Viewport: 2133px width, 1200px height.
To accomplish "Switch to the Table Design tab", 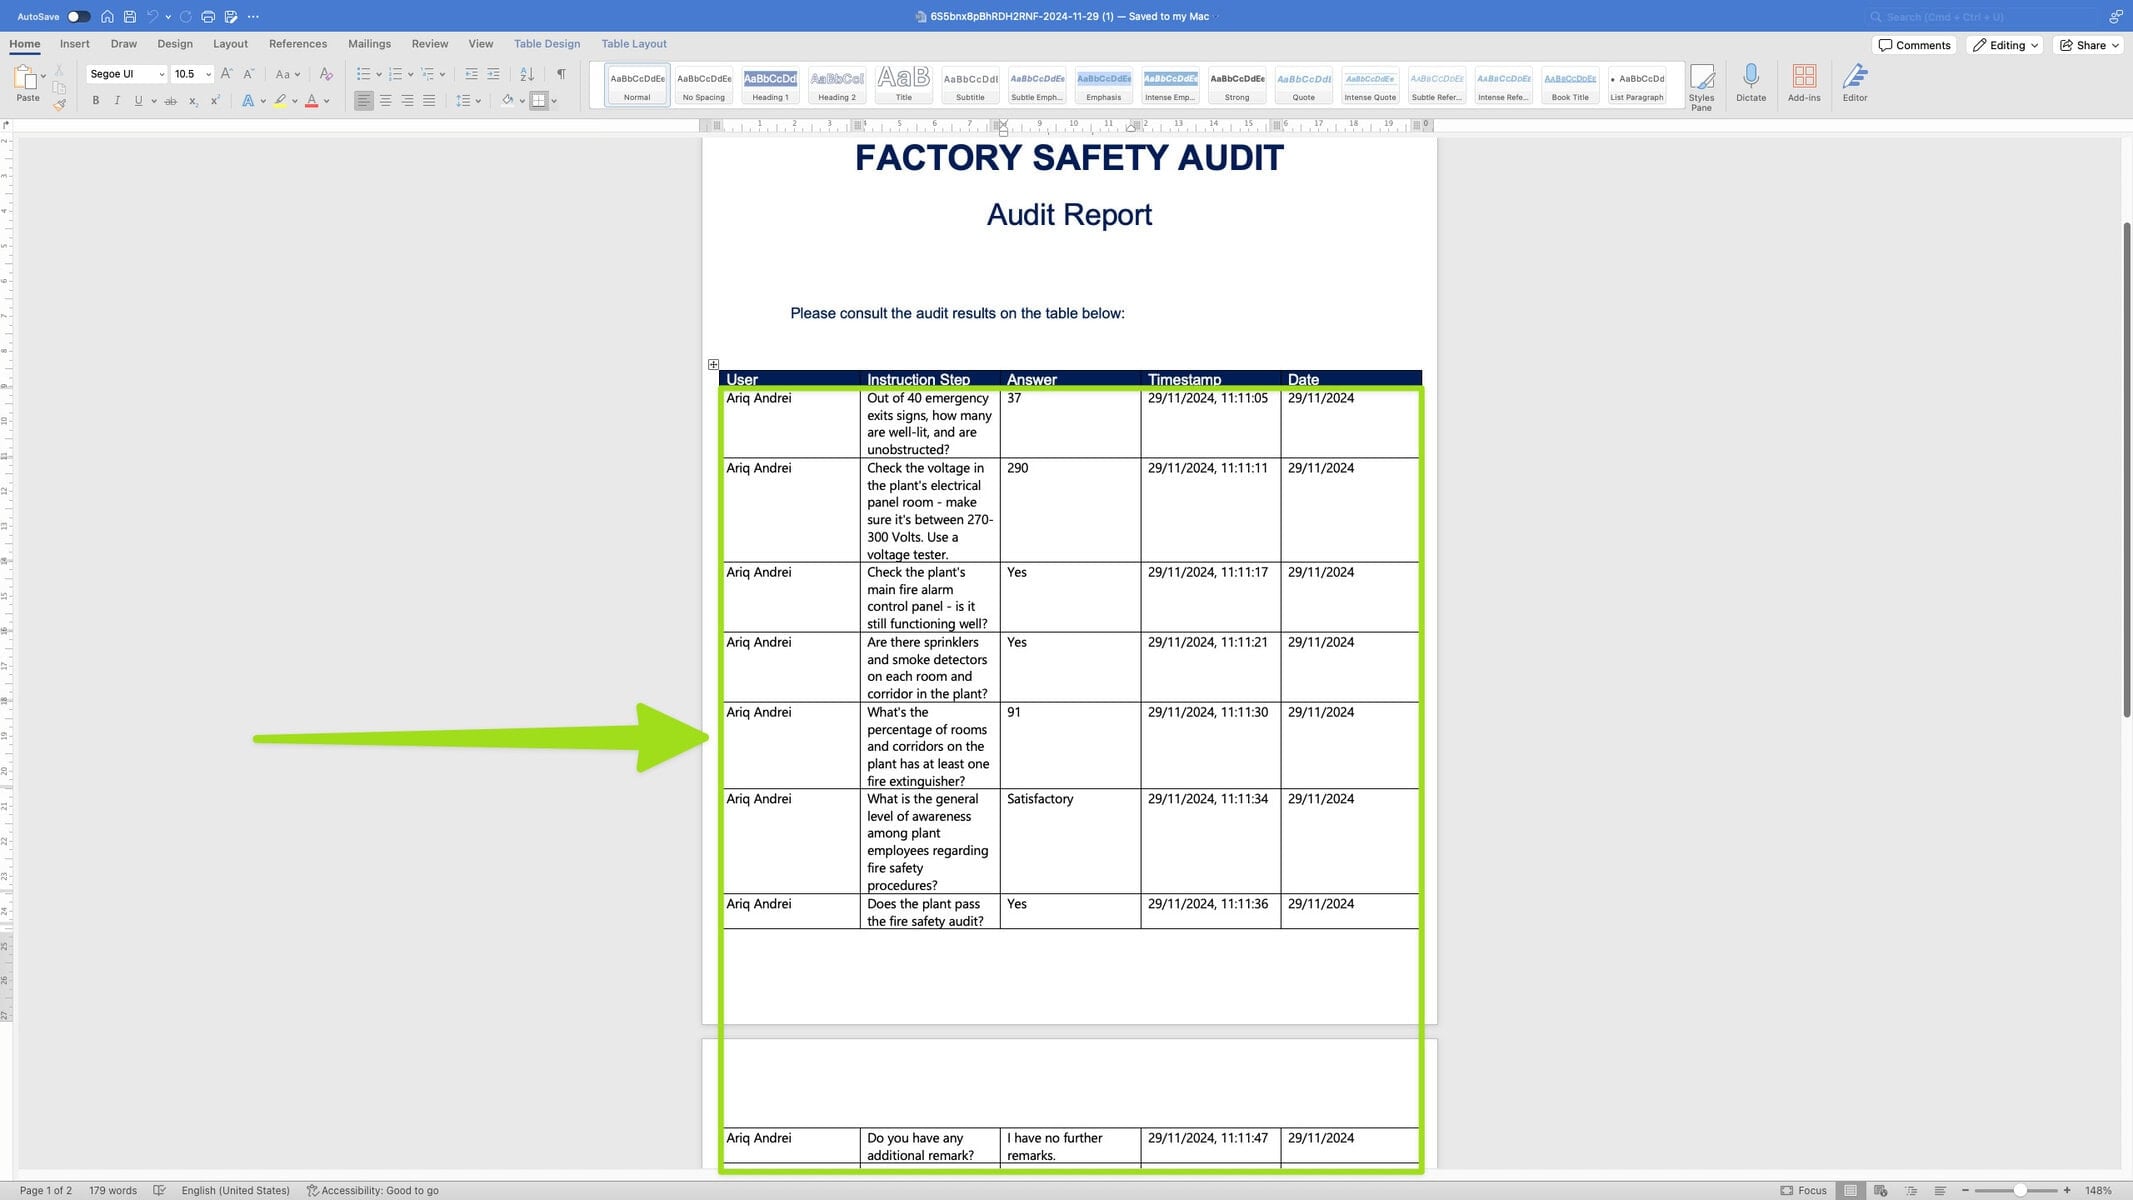I will pyautogui.click(x=546, y=44).
